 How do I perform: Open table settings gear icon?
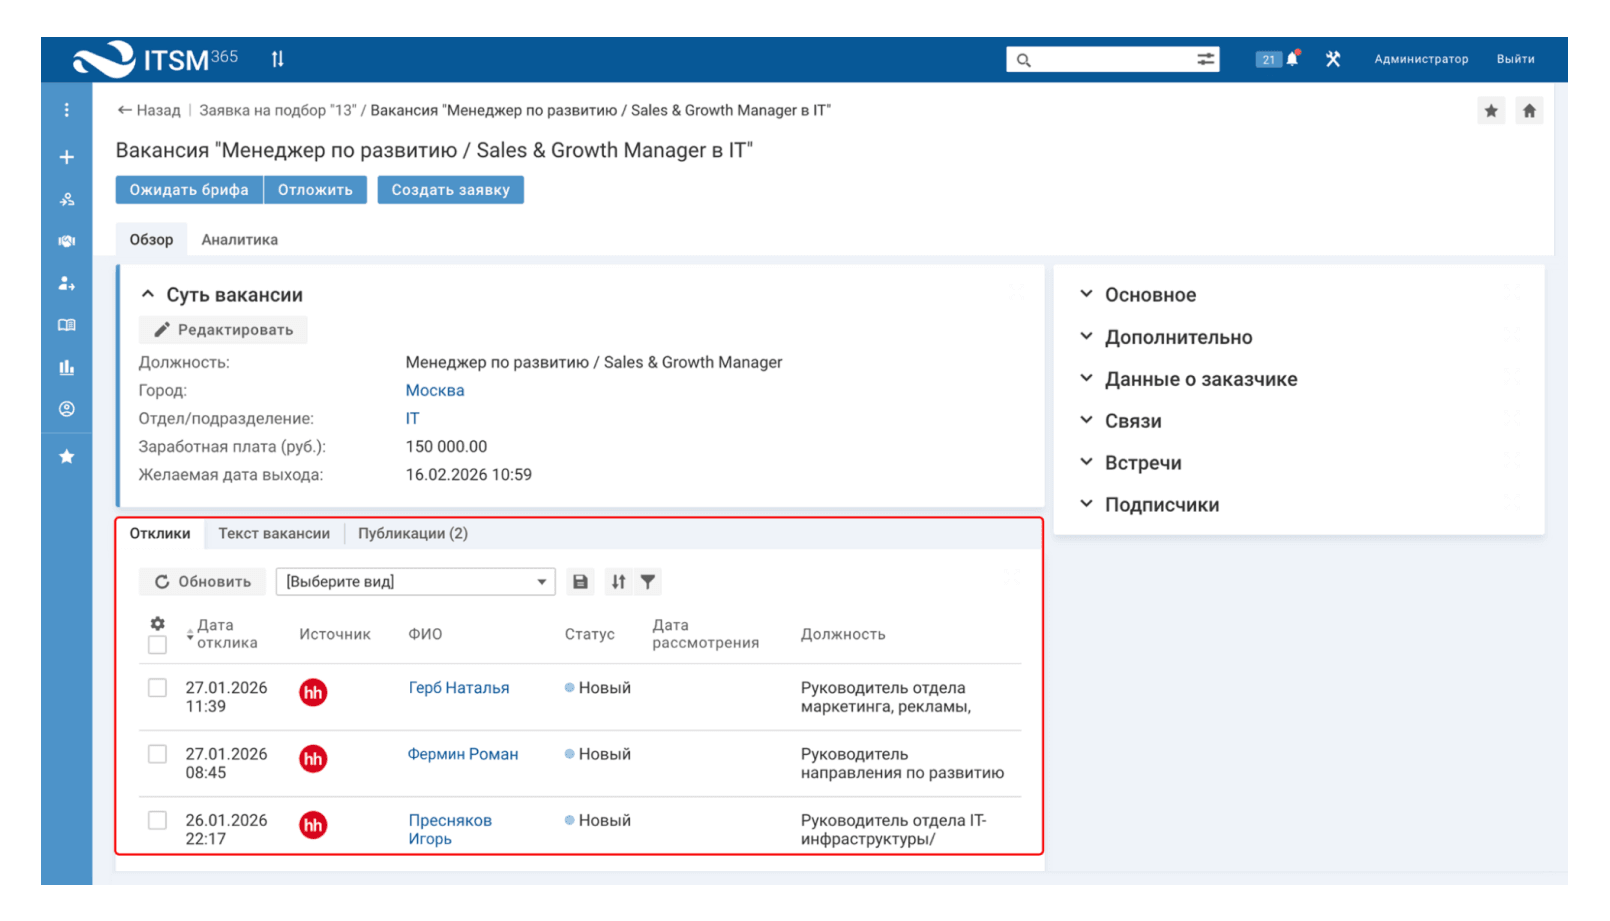point(157,623)
